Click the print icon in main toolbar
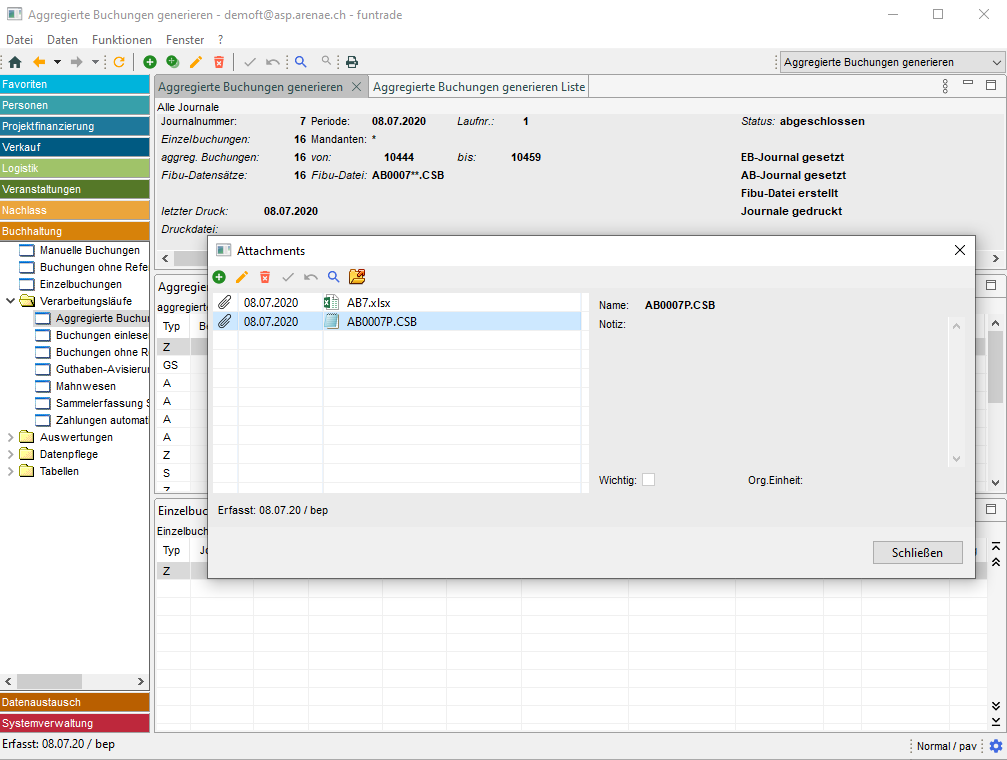 [352, 62]
